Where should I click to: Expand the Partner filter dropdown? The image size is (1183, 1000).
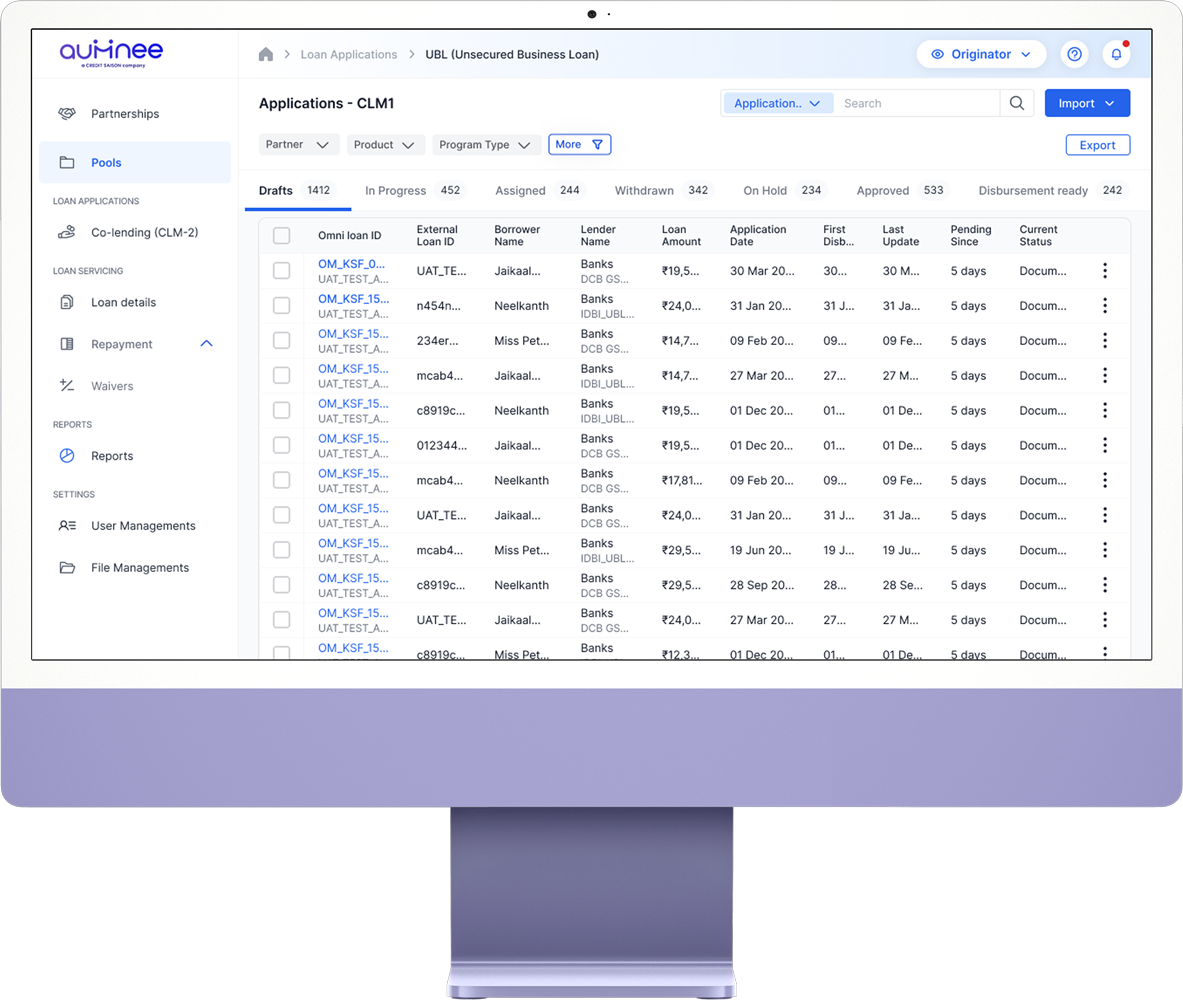298,145
